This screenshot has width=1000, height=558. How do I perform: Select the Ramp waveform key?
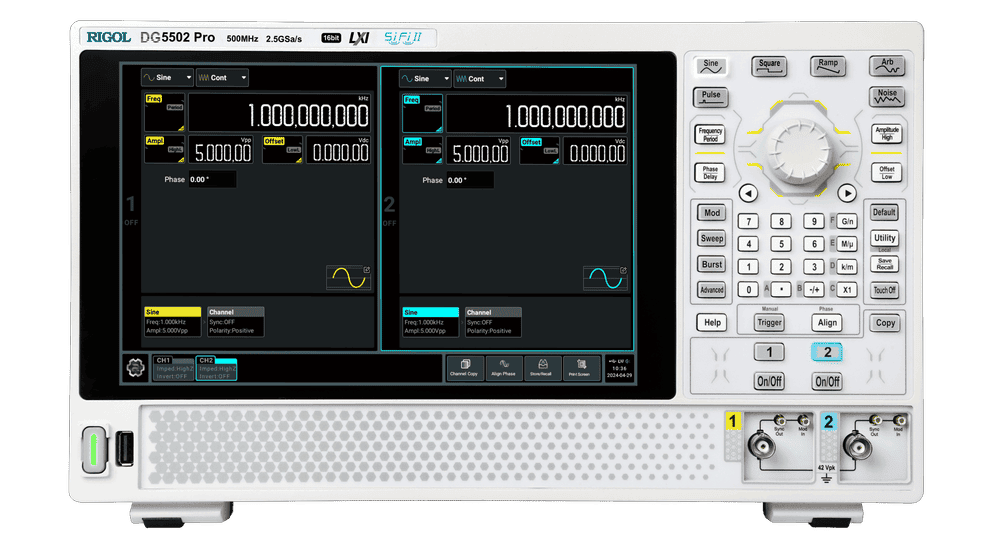coord(828,66)
